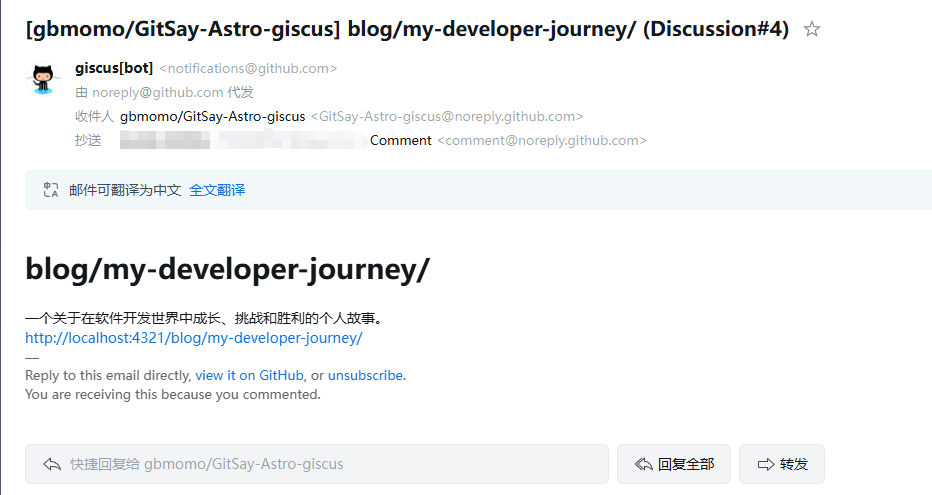Click the GitSay-Astro-giscus@noreply.github.com recipient address

point(447,117)
